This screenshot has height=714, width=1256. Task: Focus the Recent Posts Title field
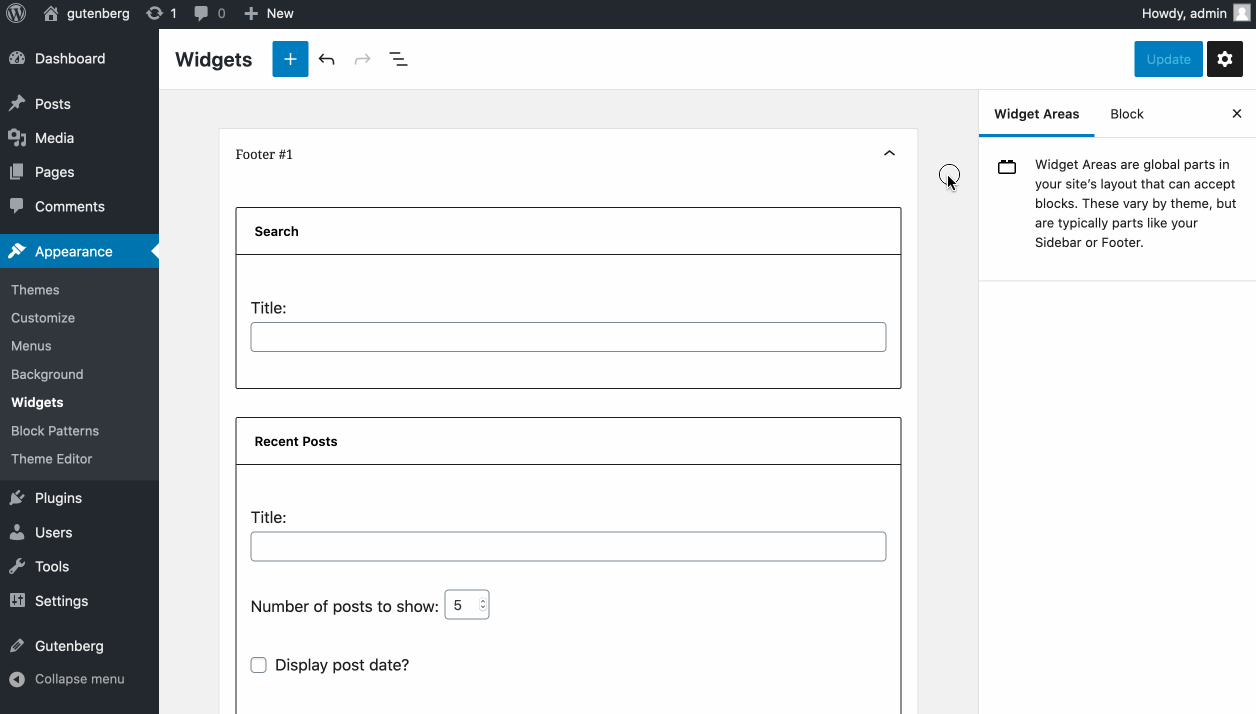(x=568, y=547)
